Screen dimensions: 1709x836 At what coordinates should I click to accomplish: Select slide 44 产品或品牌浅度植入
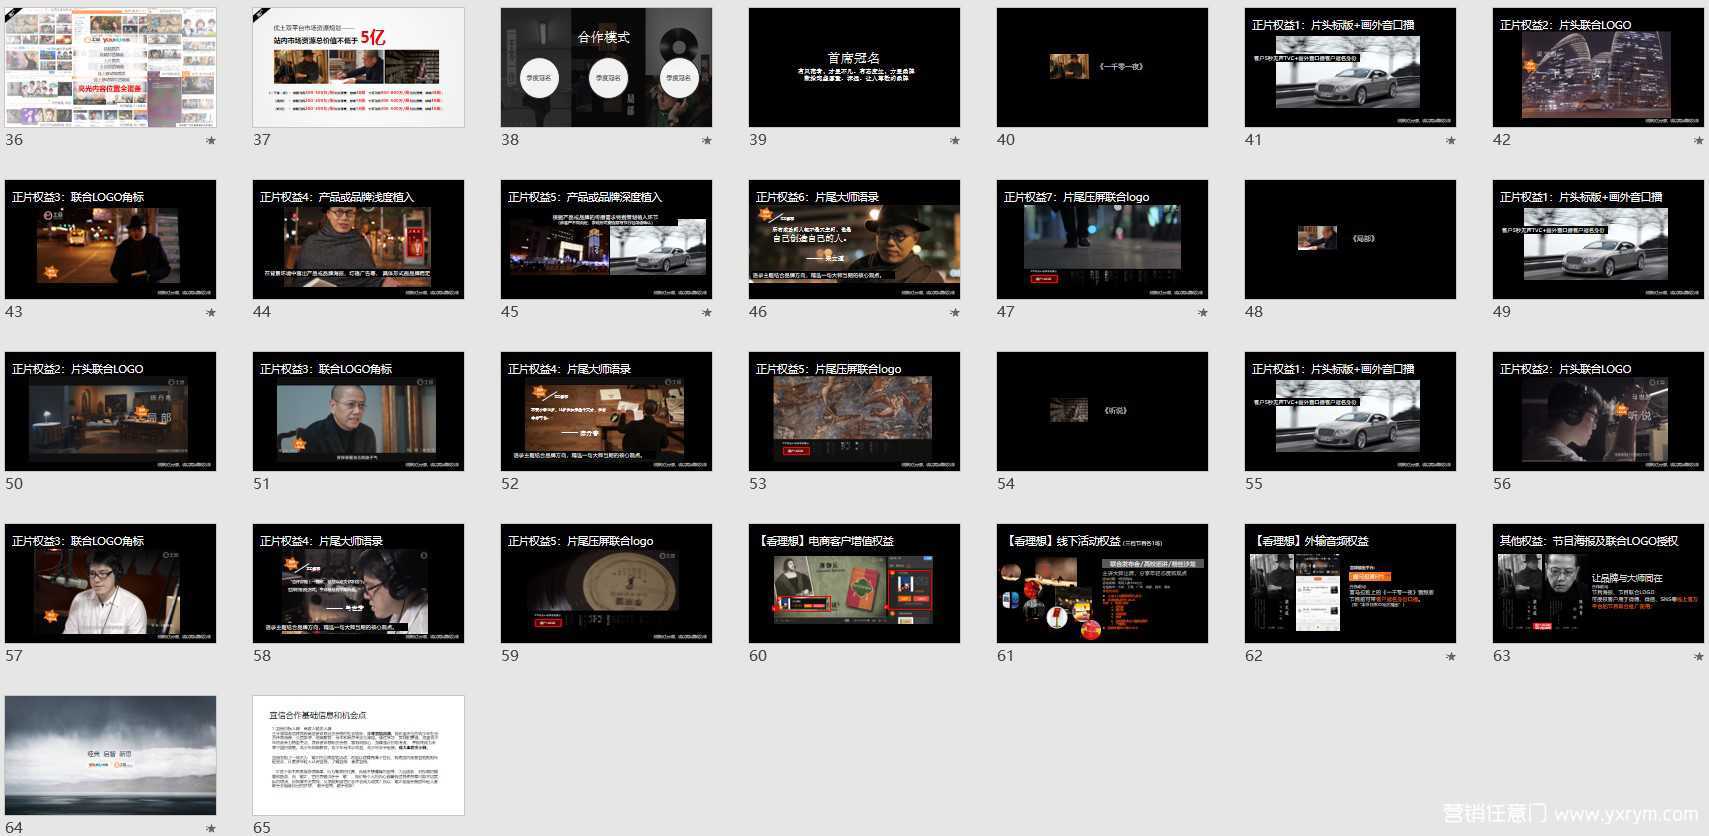358,239
